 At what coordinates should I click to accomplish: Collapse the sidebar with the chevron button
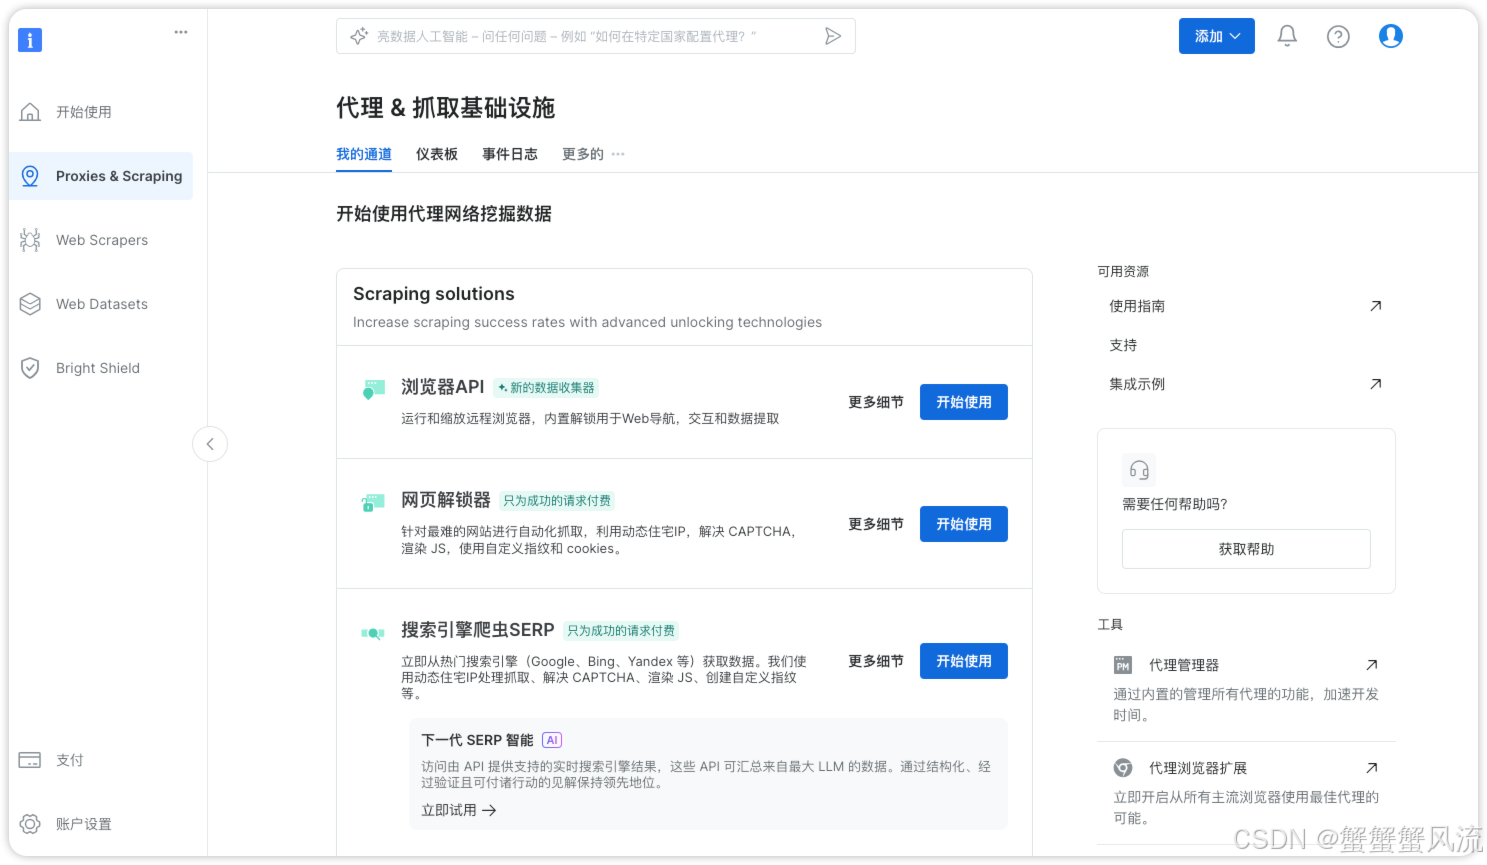(210, 444)
